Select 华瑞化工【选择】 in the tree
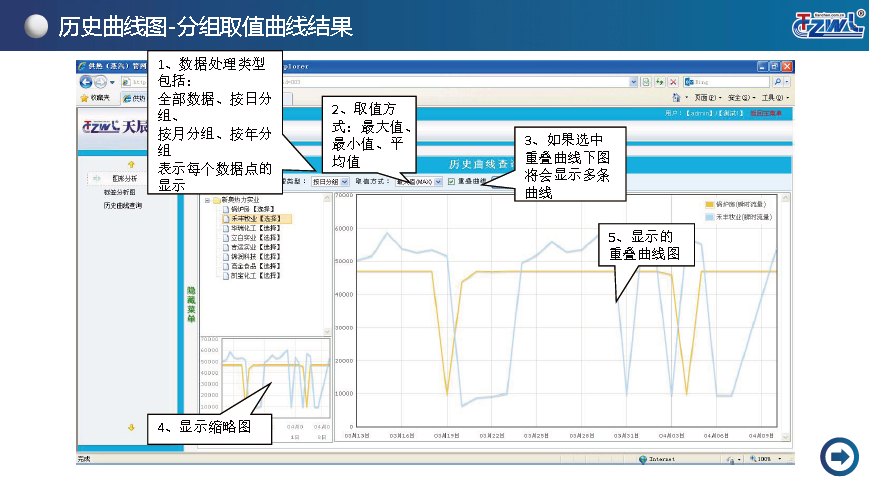The image size is (869, 488). point(255,228)
